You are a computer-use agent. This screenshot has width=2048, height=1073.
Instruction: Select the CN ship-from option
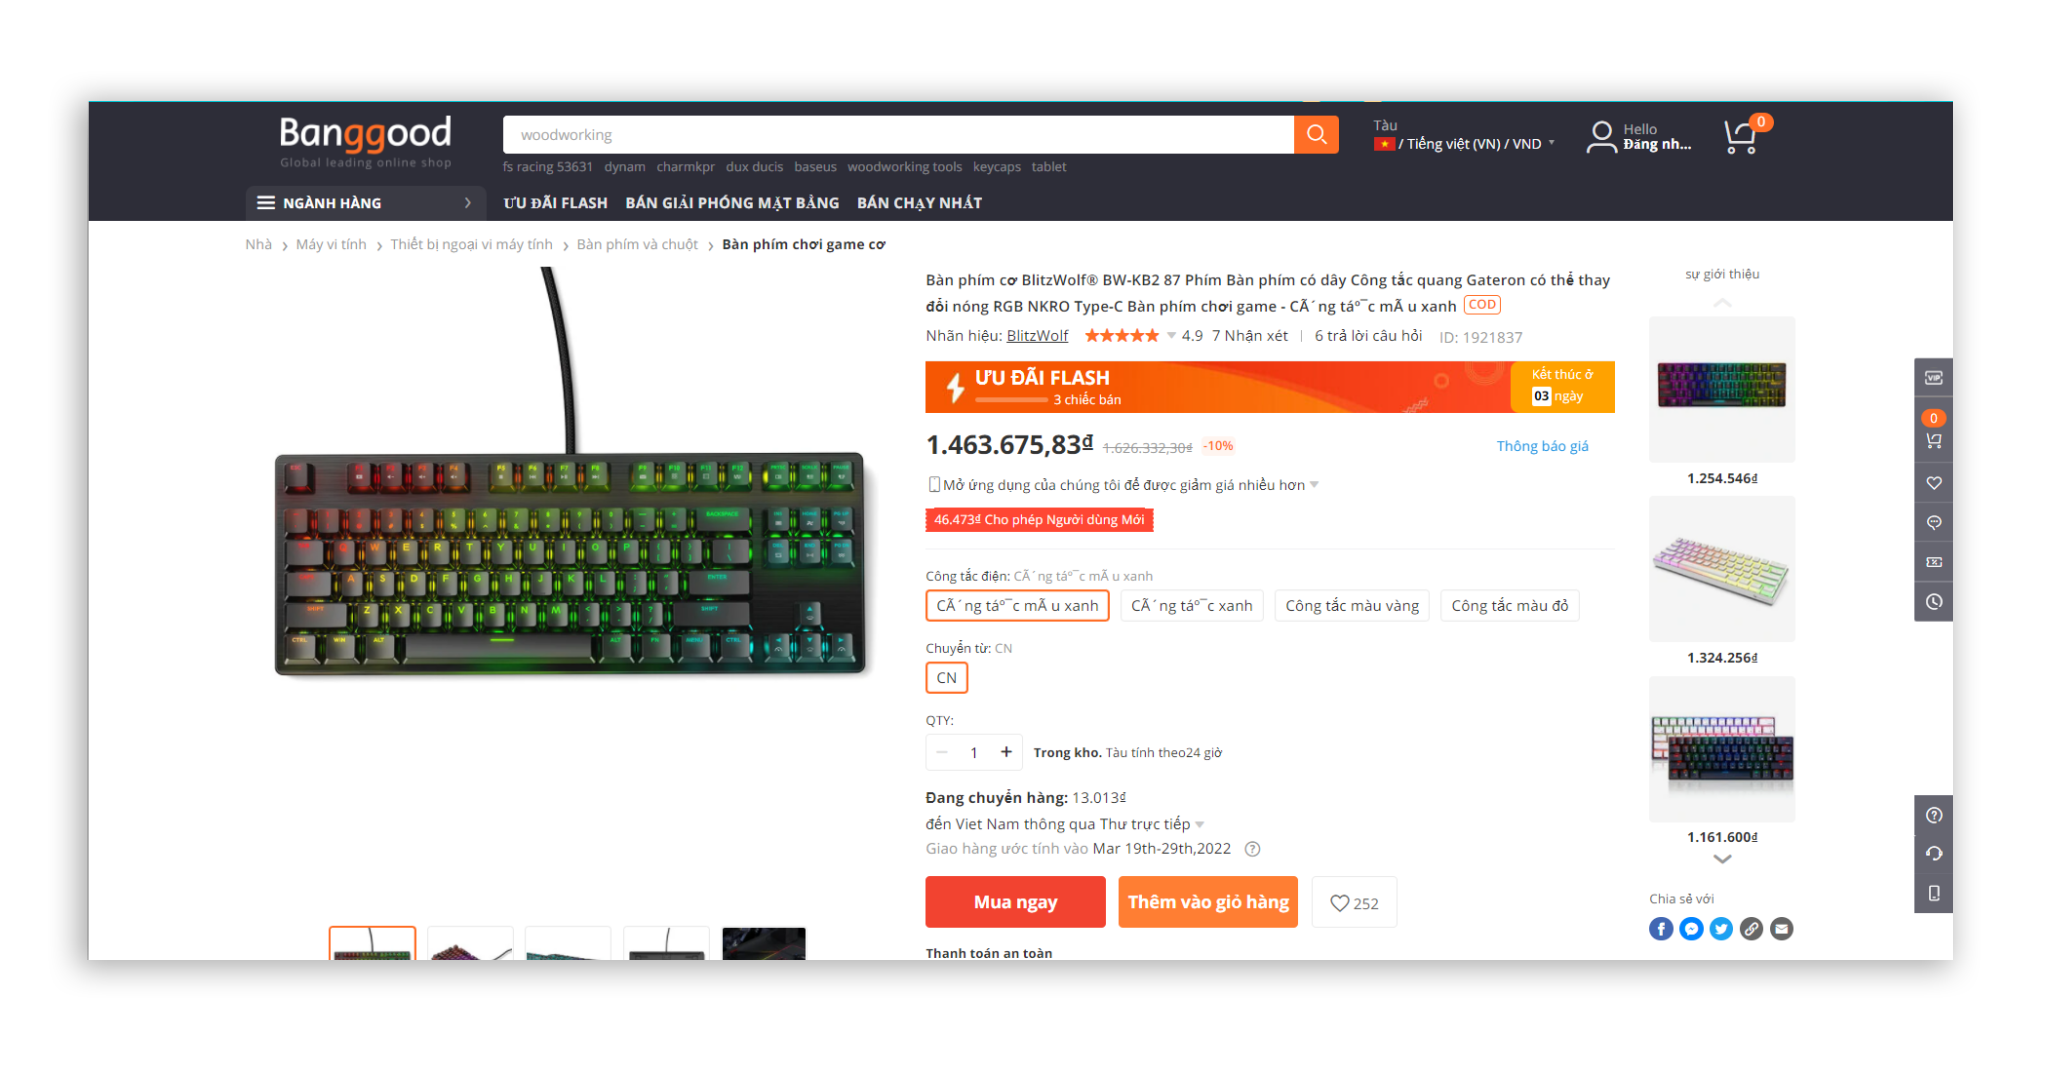tap(946, 678)
